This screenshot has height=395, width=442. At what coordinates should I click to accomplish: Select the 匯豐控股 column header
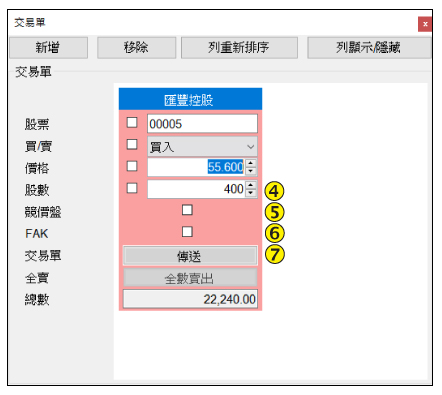click(190, 99)
